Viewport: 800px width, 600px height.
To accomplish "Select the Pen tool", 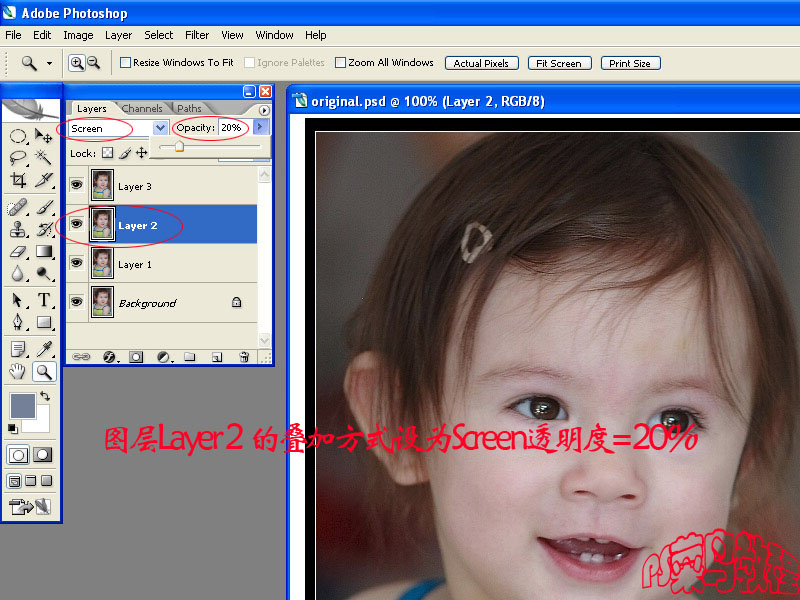I will (18, 322).
